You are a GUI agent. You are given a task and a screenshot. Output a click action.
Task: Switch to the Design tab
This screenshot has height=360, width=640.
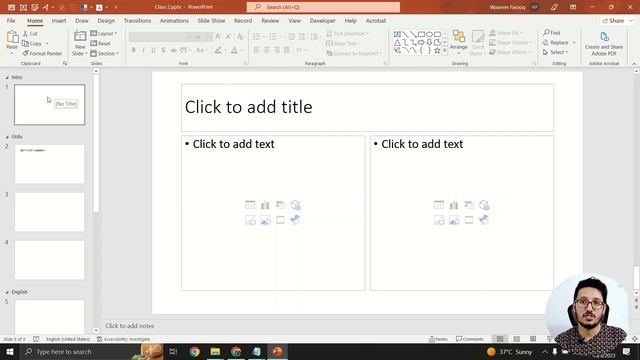pos(106,20)
